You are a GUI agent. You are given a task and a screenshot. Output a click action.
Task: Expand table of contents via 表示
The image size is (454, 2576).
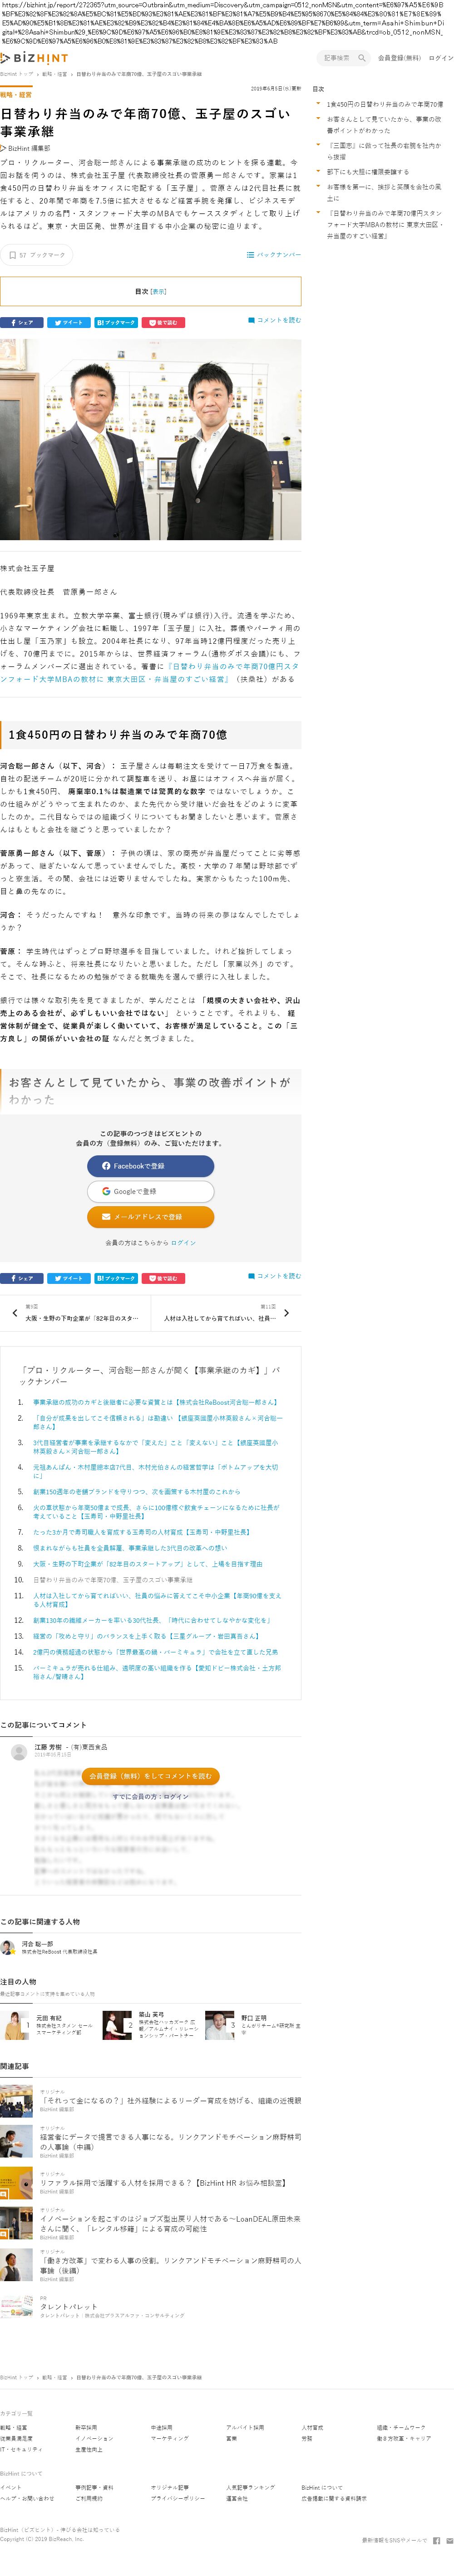(x=158, y=292)
